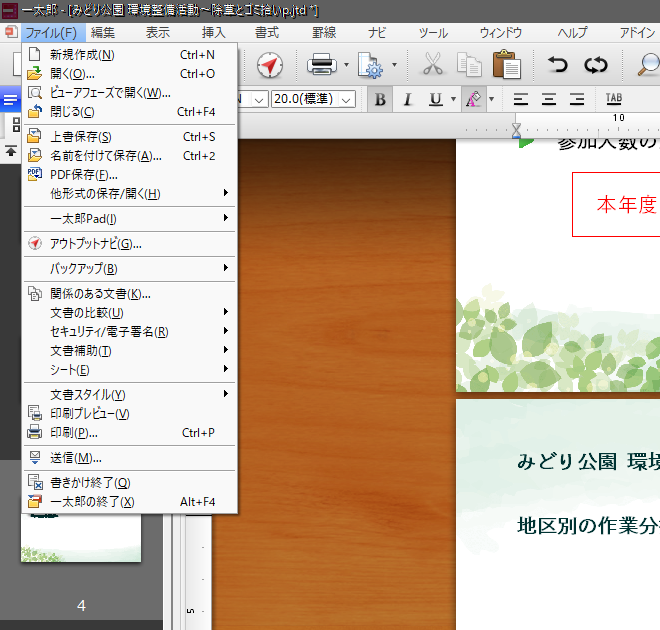Expand 文書の比較(U) submenu
The width and height of the screenshot is (660, 630).
130,313
